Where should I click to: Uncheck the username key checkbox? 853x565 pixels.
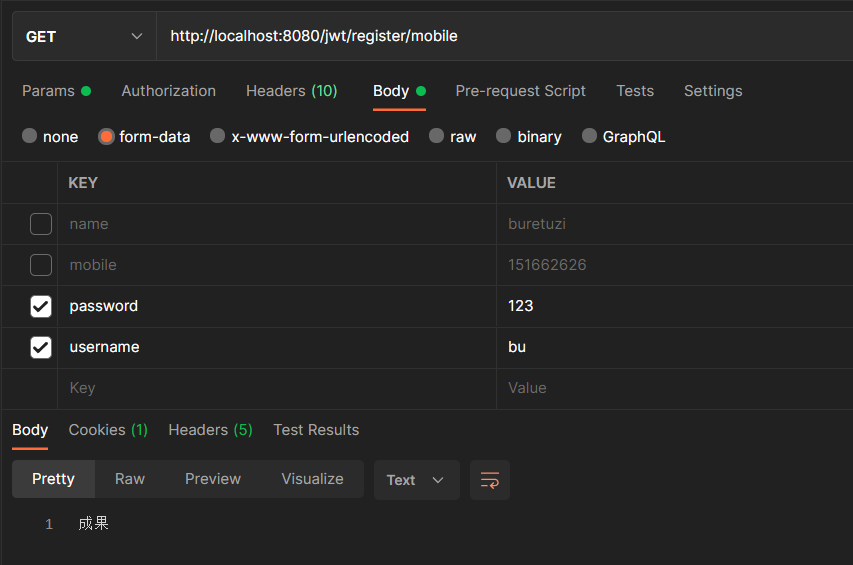coord(41,347)
